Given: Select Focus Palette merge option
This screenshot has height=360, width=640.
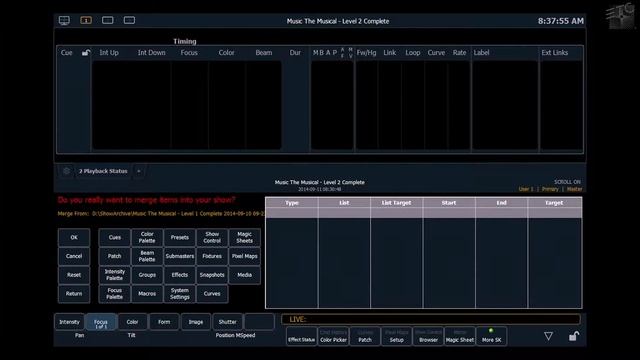Looking at the screenshot, I should click(114, 294).
